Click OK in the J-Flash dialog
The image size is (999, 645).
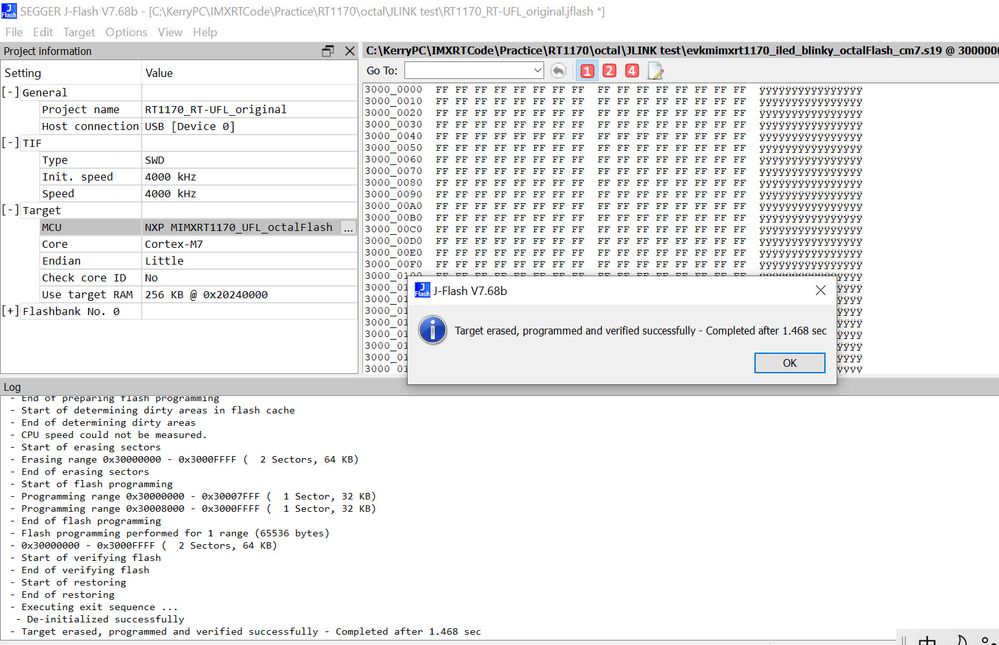789,363
